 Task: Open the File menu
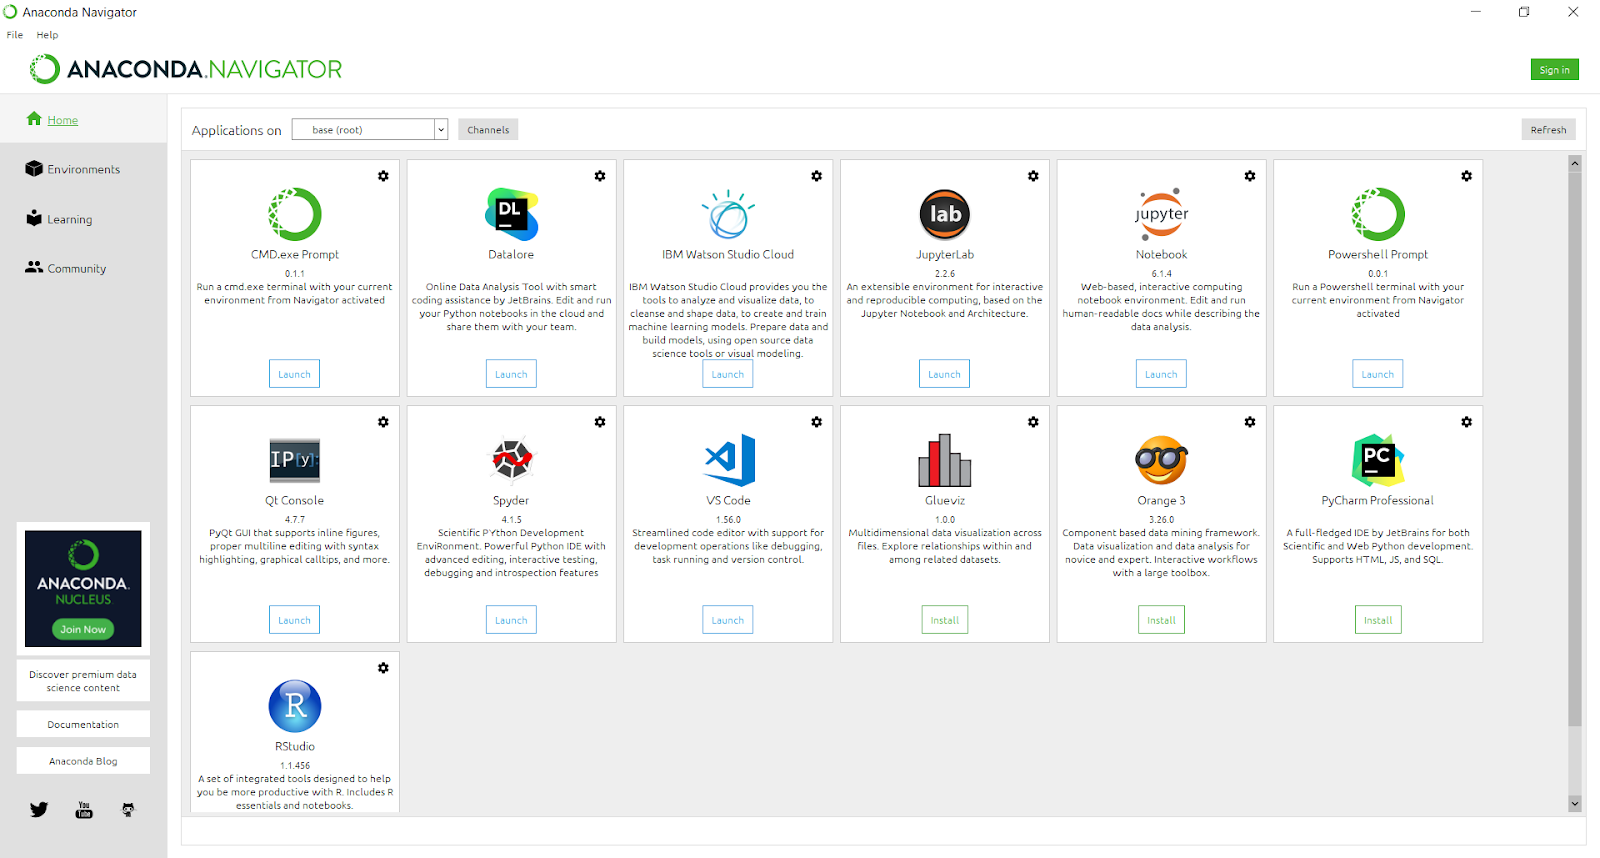point(15,35)
